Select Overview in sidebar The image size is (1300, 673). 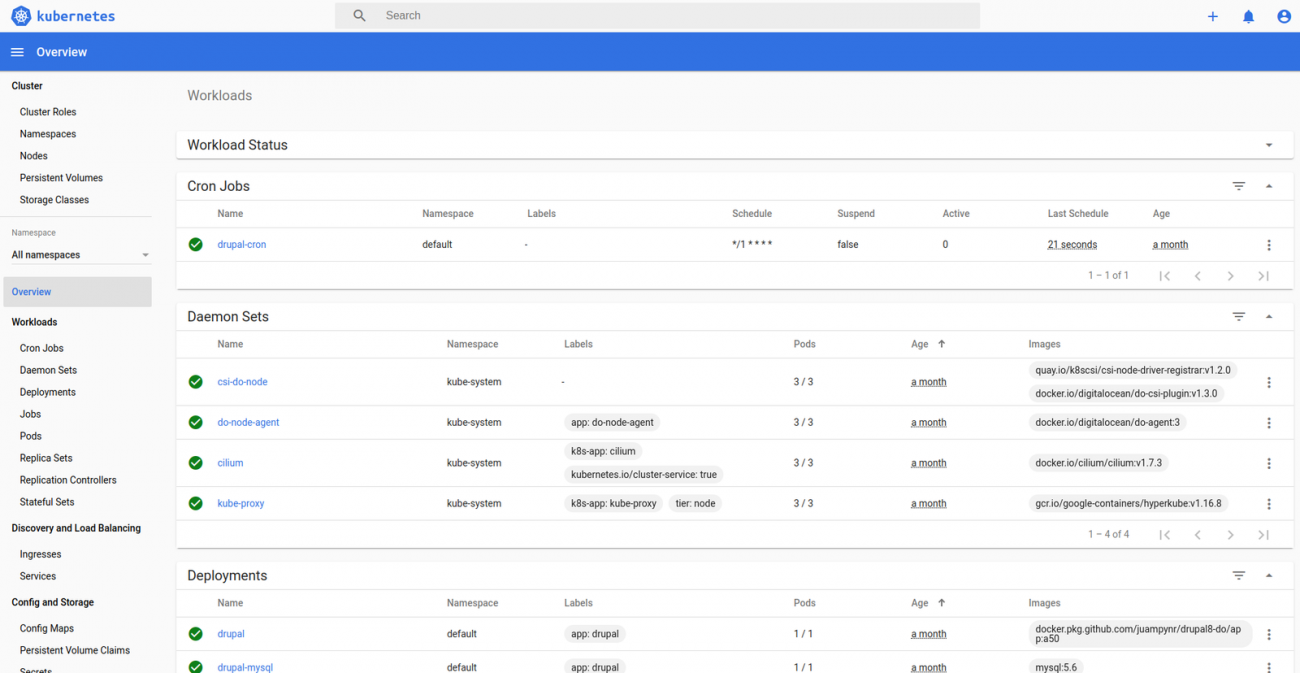click(x=76, y=292)
